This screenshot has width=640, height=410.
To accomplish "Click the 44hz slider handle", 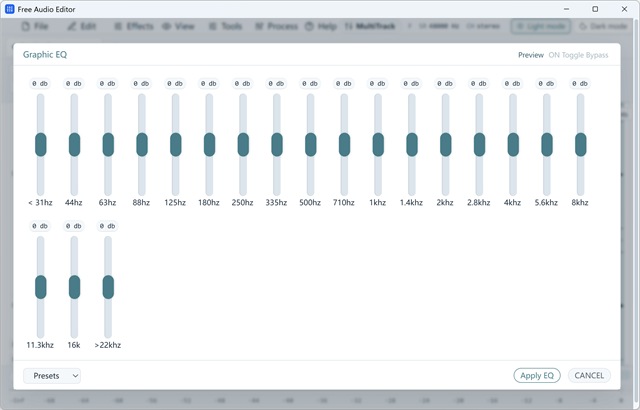I will point(74,144).
